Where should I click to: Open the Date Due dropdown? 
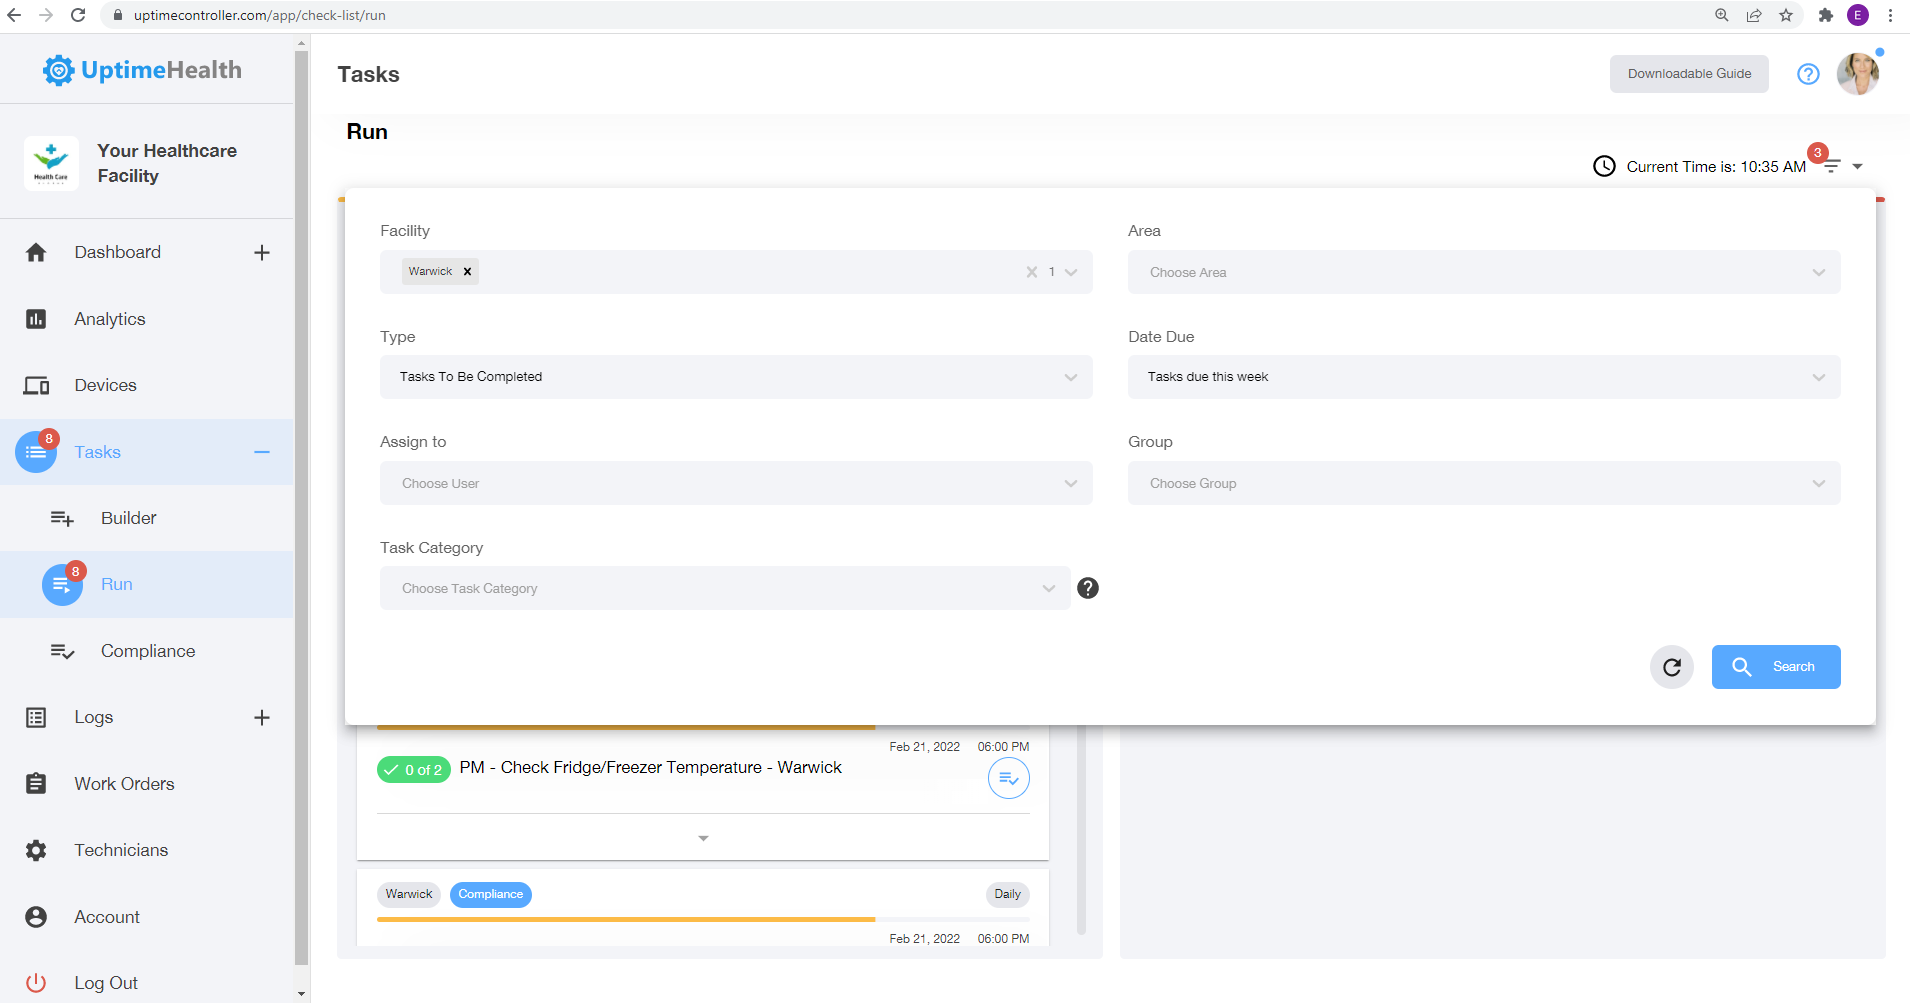point(1484,377)
